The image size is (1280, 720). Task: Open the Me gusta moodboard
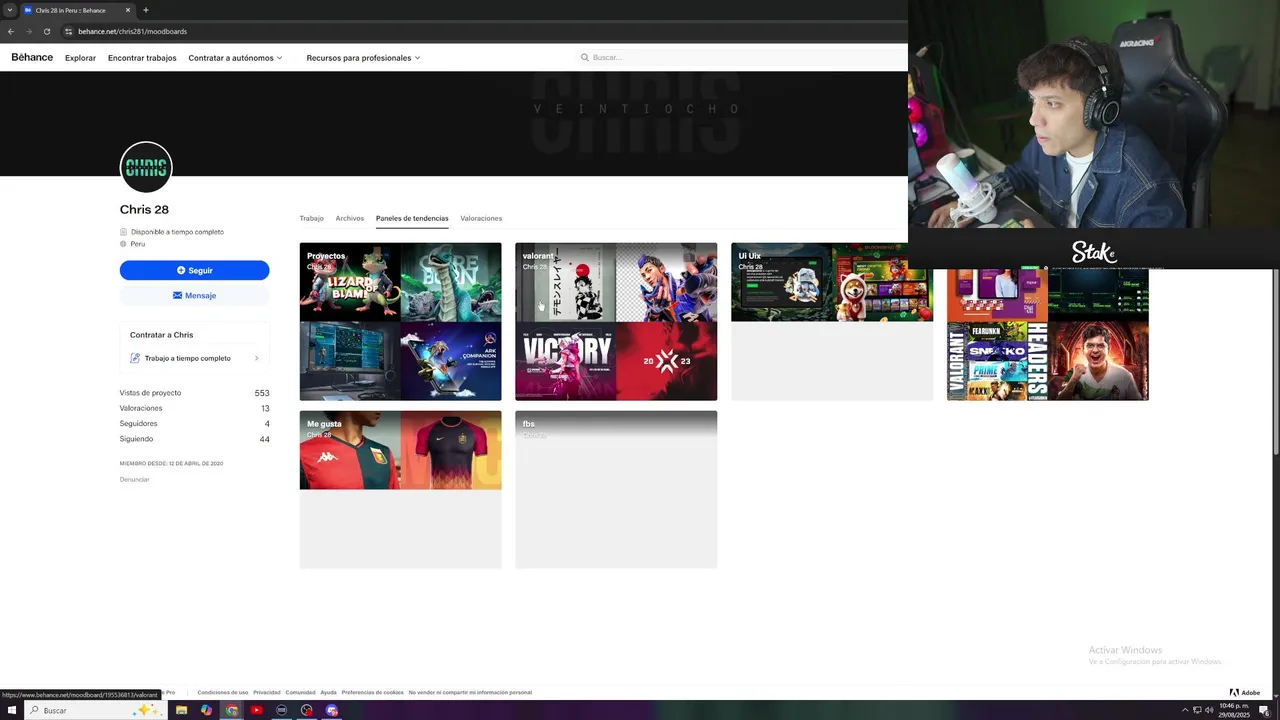(x=400, y=489)
